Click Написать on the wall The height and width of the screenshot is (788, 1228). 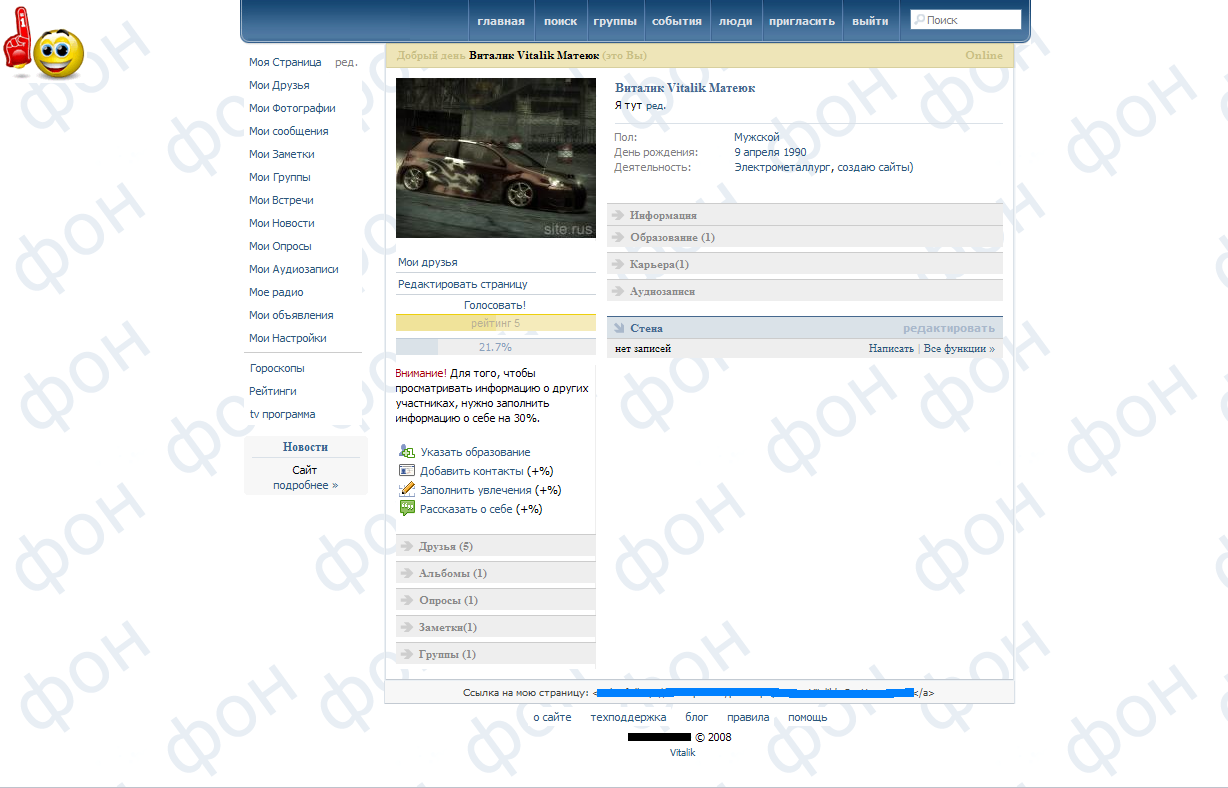[891, 349]
